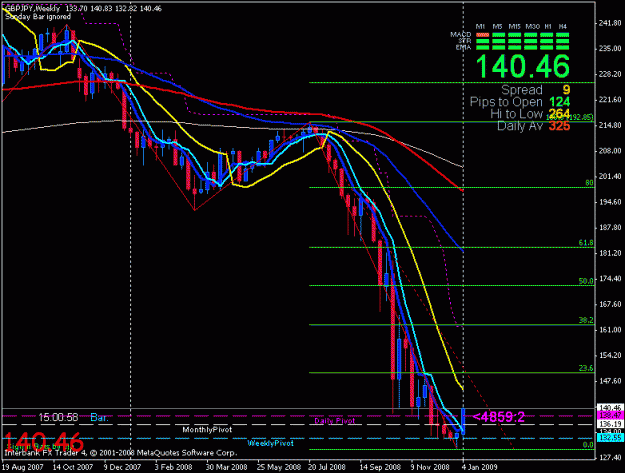Click the white 140.46 current price tag
625x473 pixels.
click(x=610, y=408)
